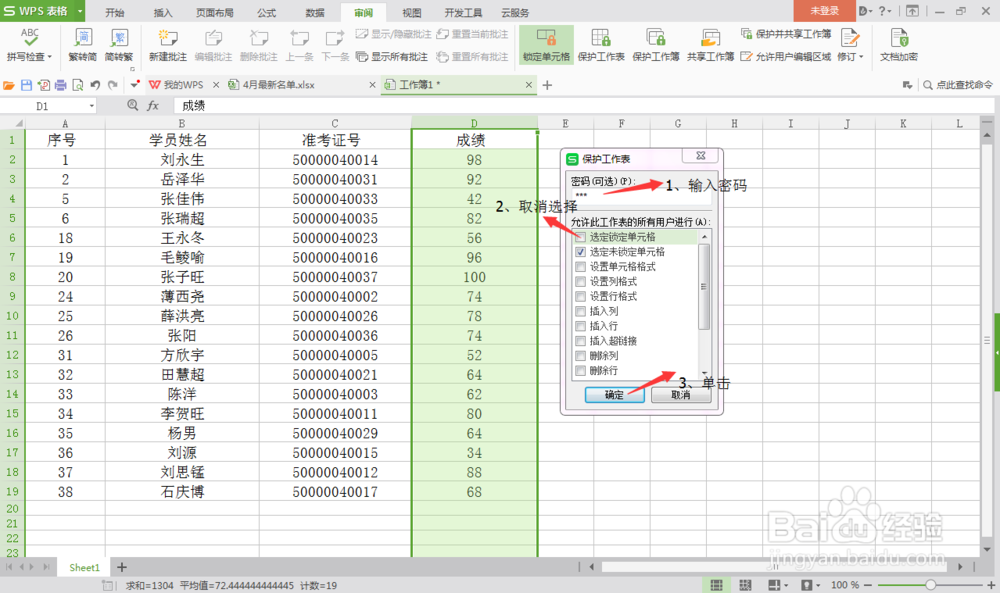Toggle 选定未锁定单元格 checkbox
The width and height of the screenshot is (1000, 593).
pyautogui.click(x=580, y=252)
